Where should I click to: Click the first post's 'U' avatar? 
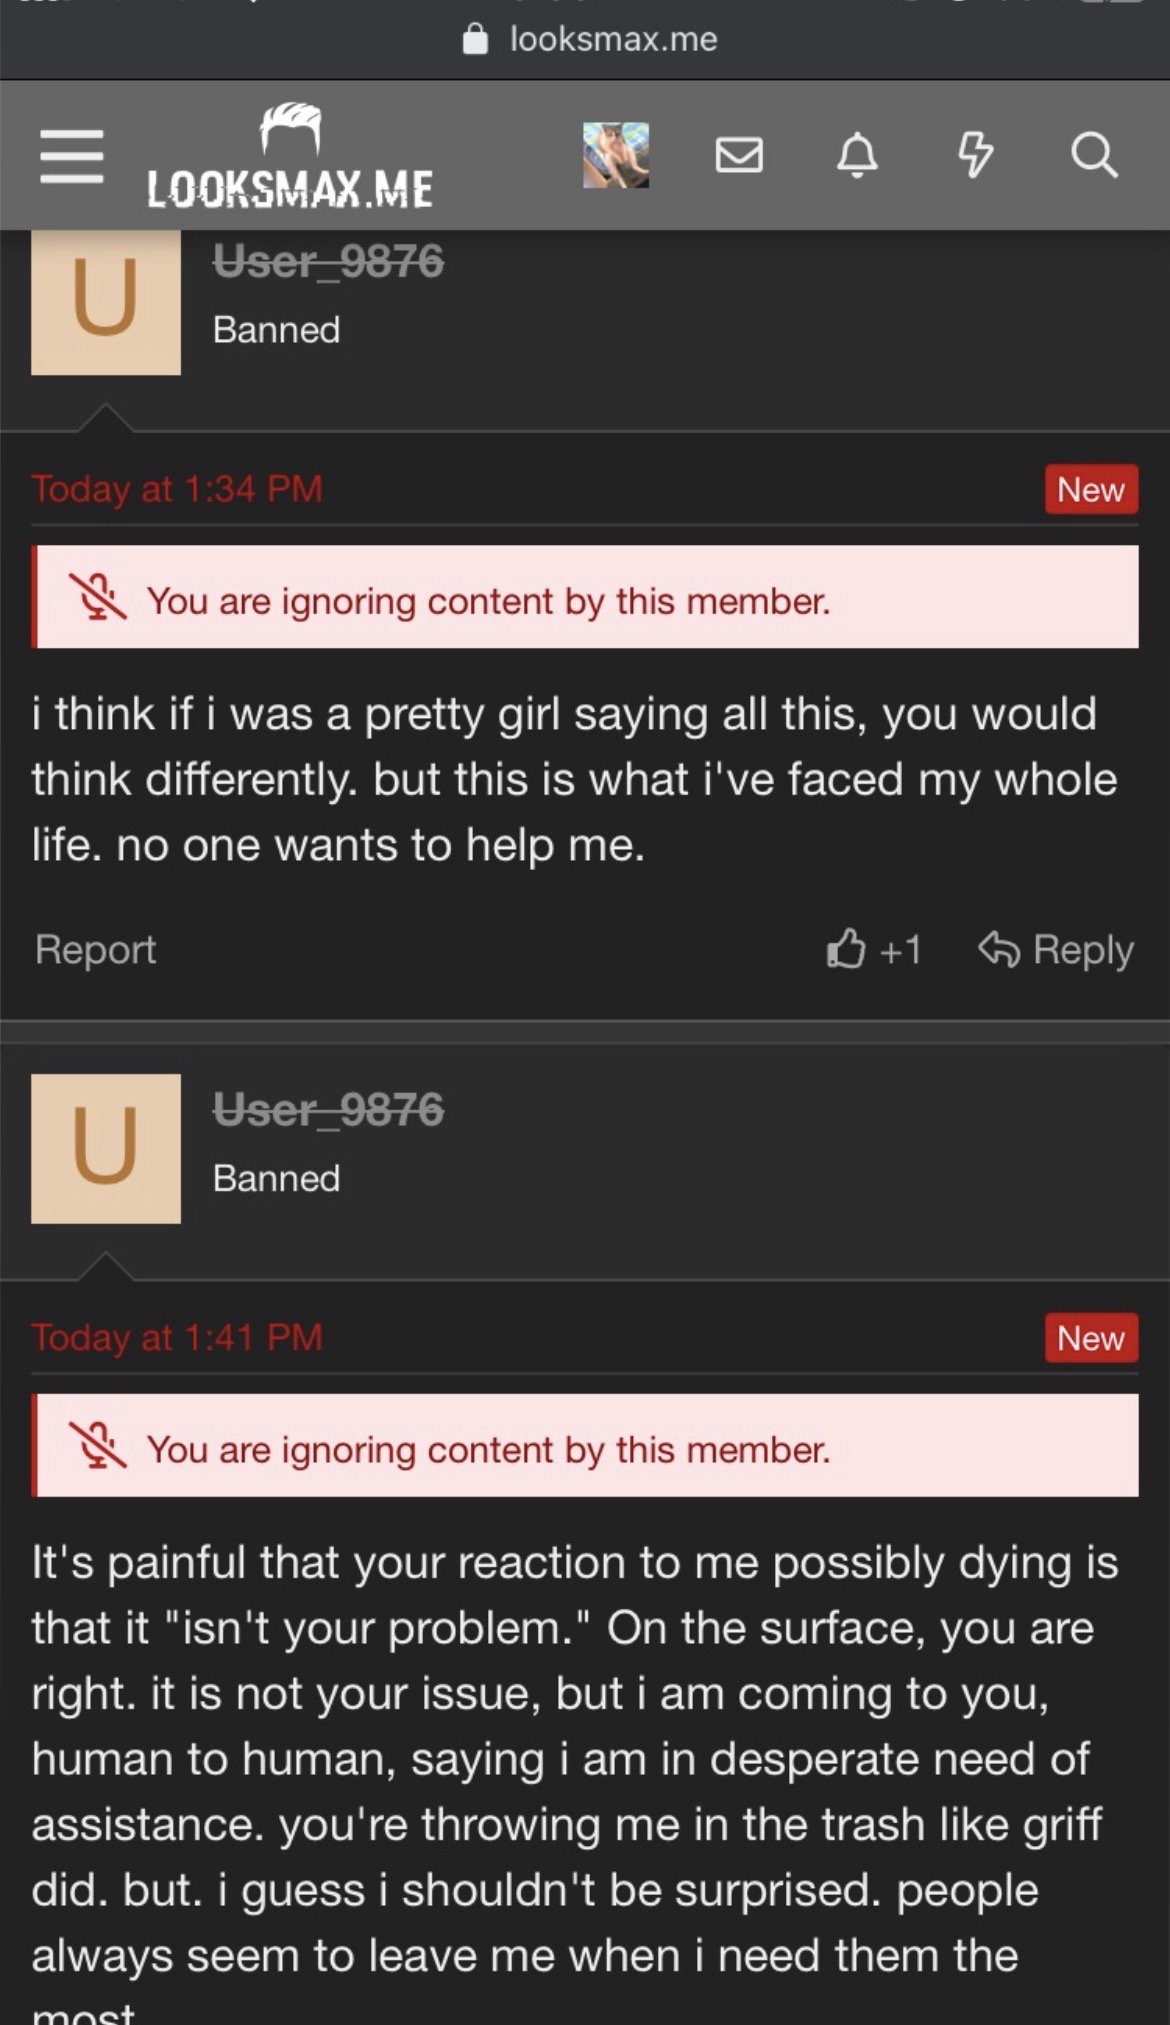106,302
